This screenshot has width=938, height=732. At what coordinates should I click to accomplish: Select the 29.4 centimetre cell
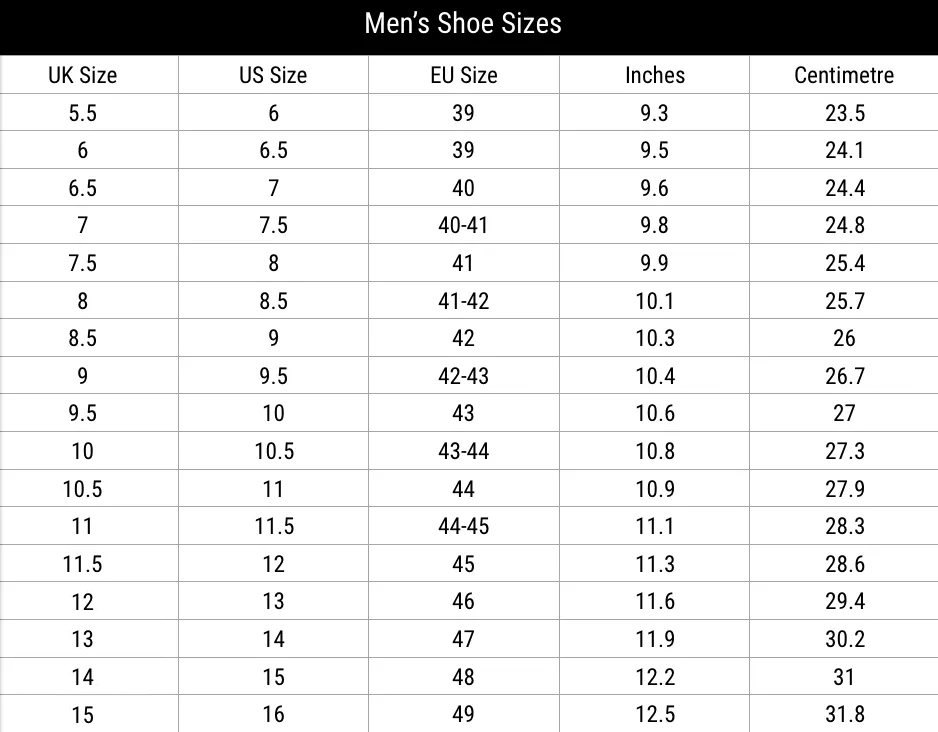click(844, 602)
